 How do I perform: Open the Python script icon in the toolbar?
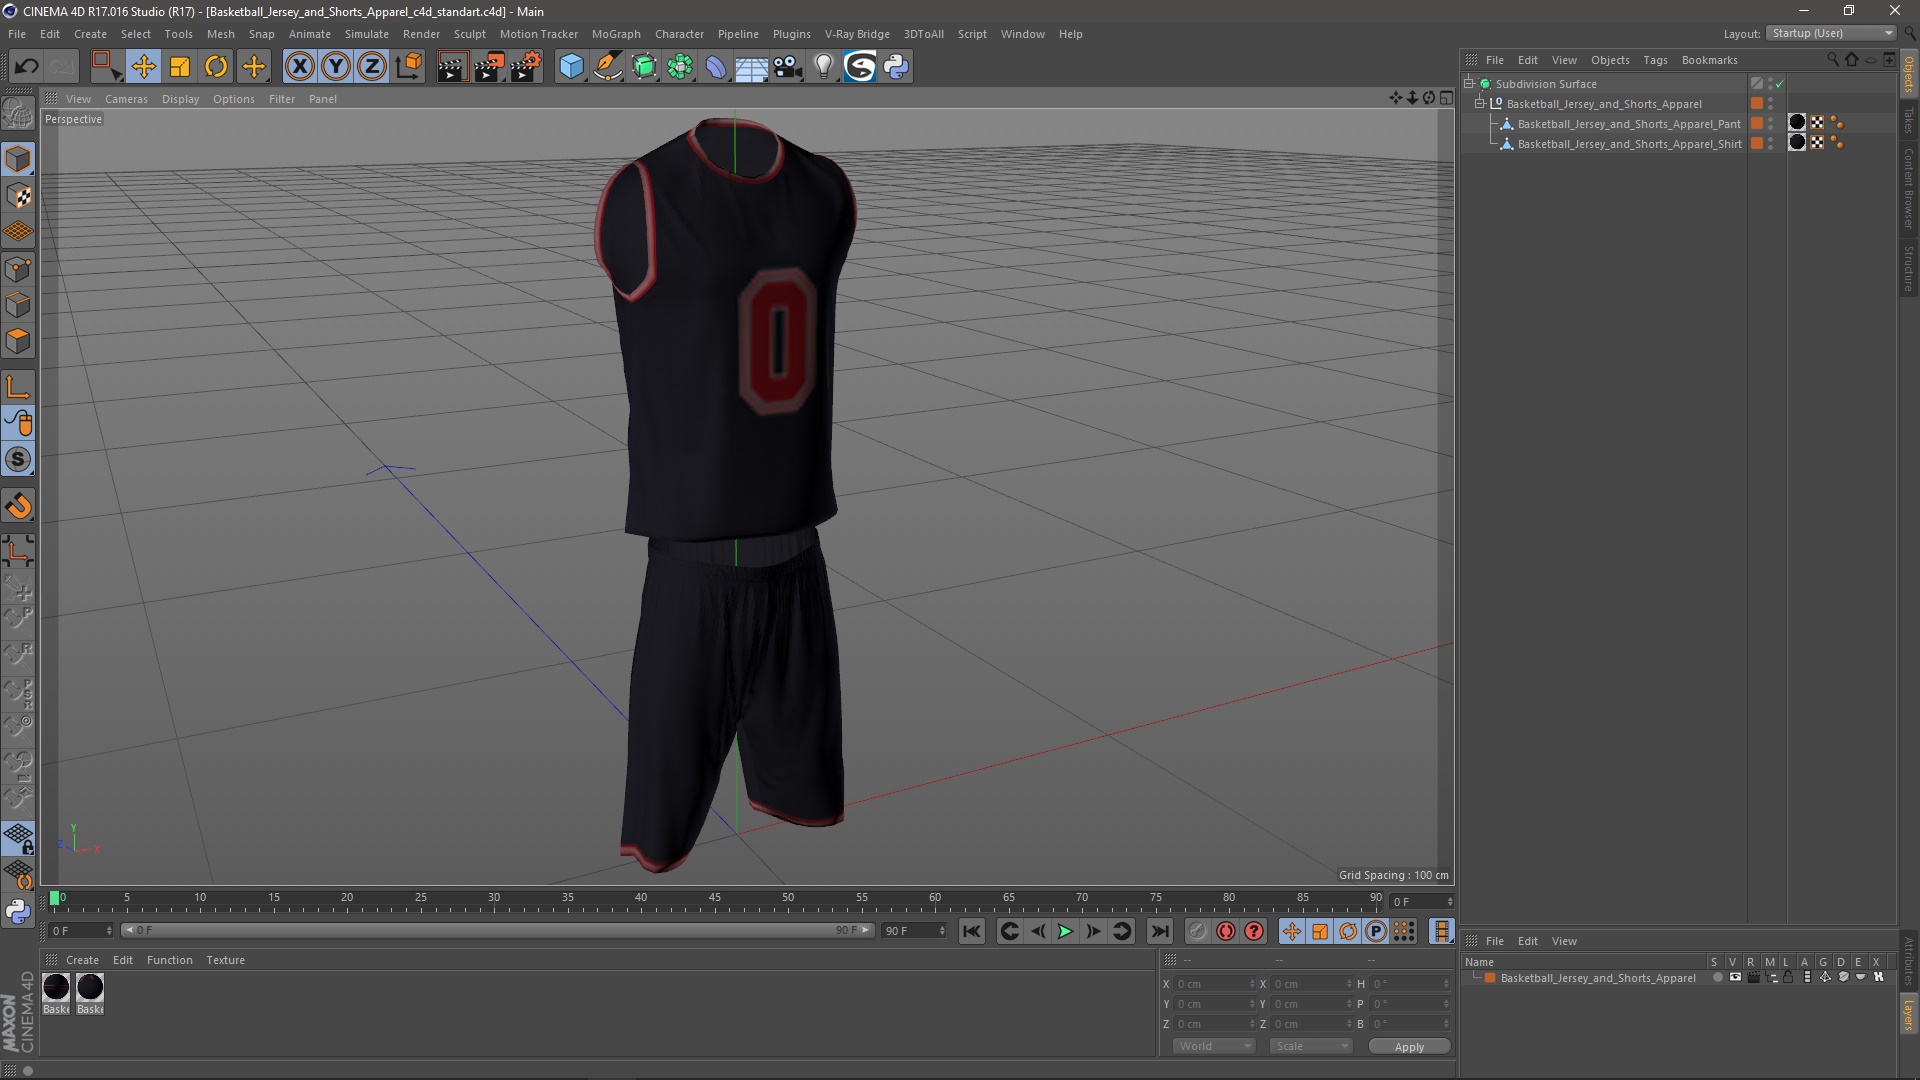coord(896,67)
